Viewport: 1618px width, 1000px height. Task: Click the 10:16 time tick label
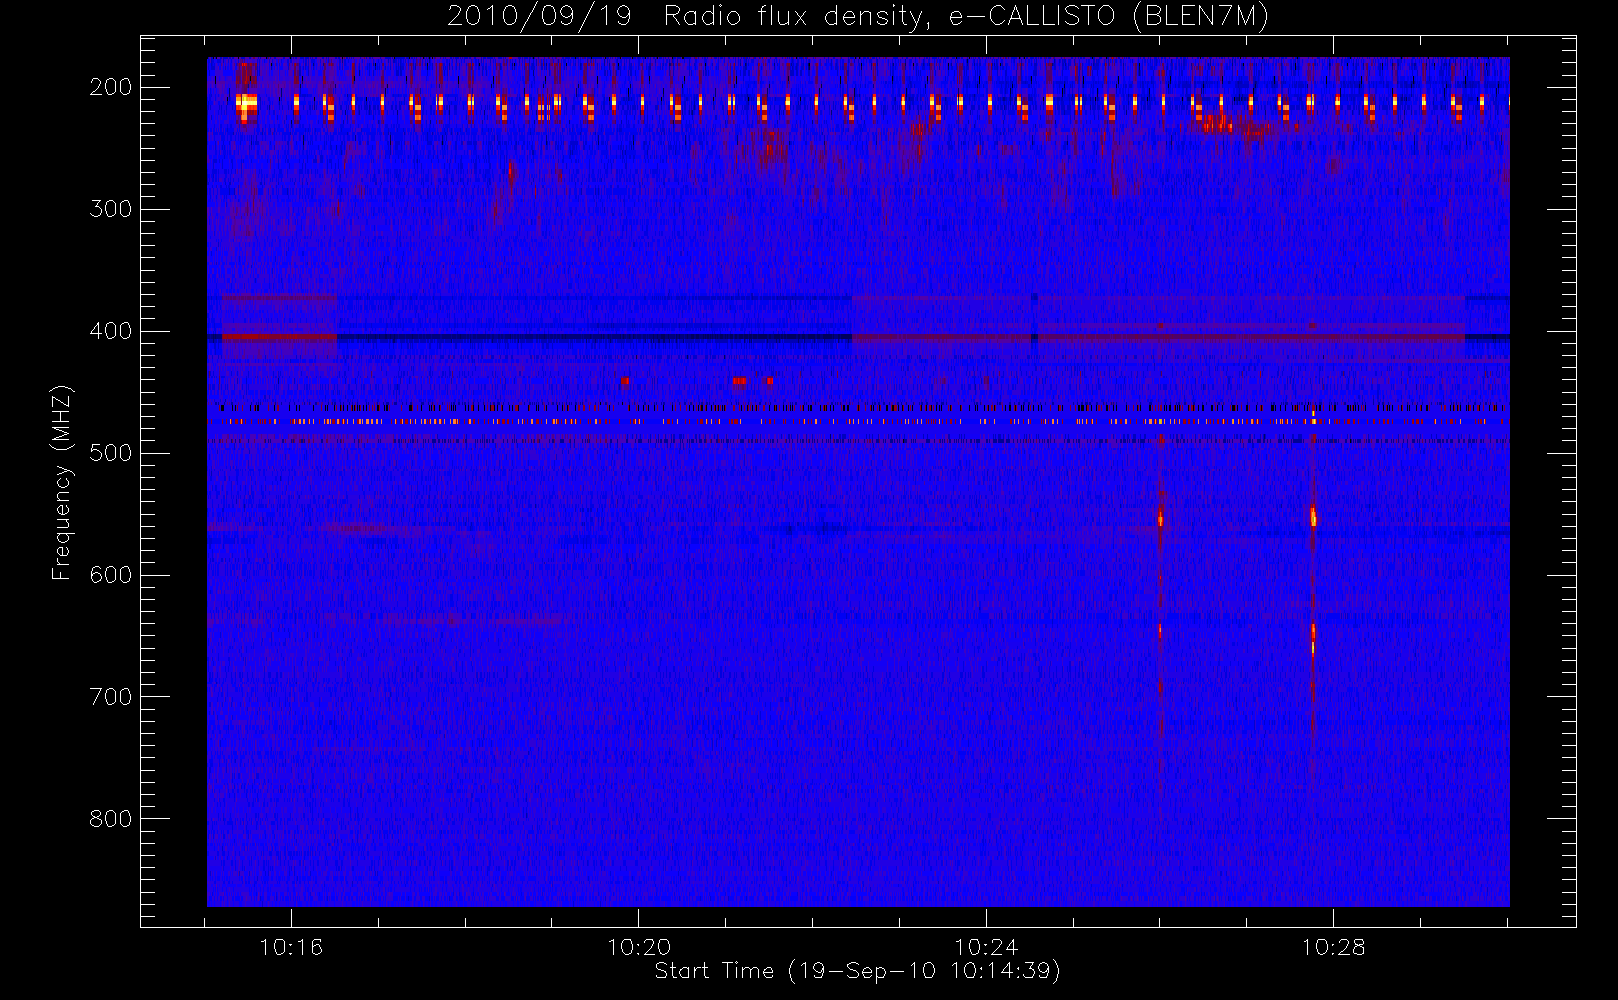pyautogui.click(x=291, y=947)
